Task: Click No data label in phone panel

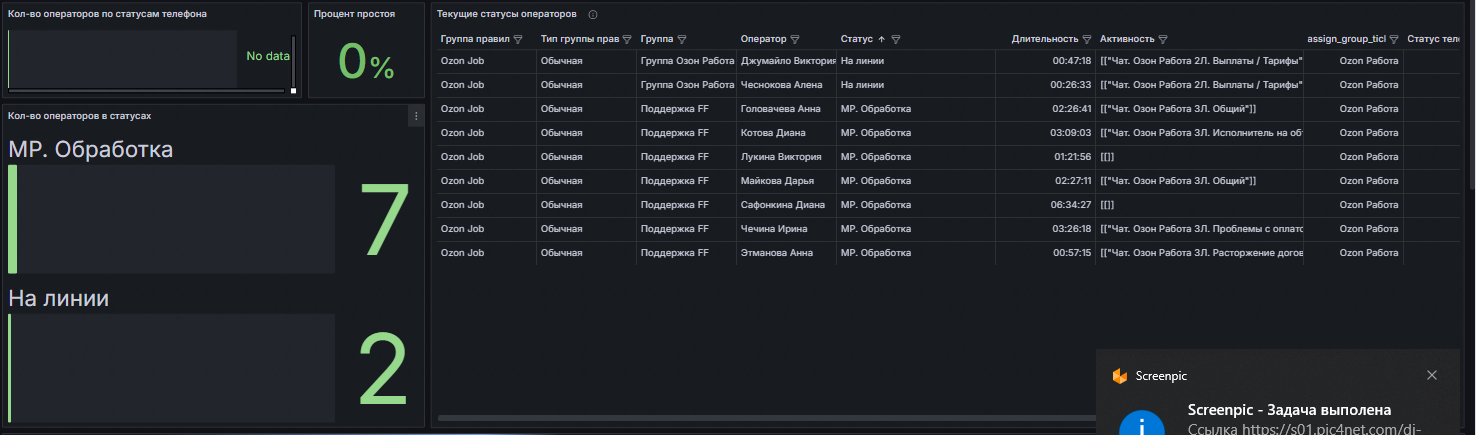Action: click(268, 56)
